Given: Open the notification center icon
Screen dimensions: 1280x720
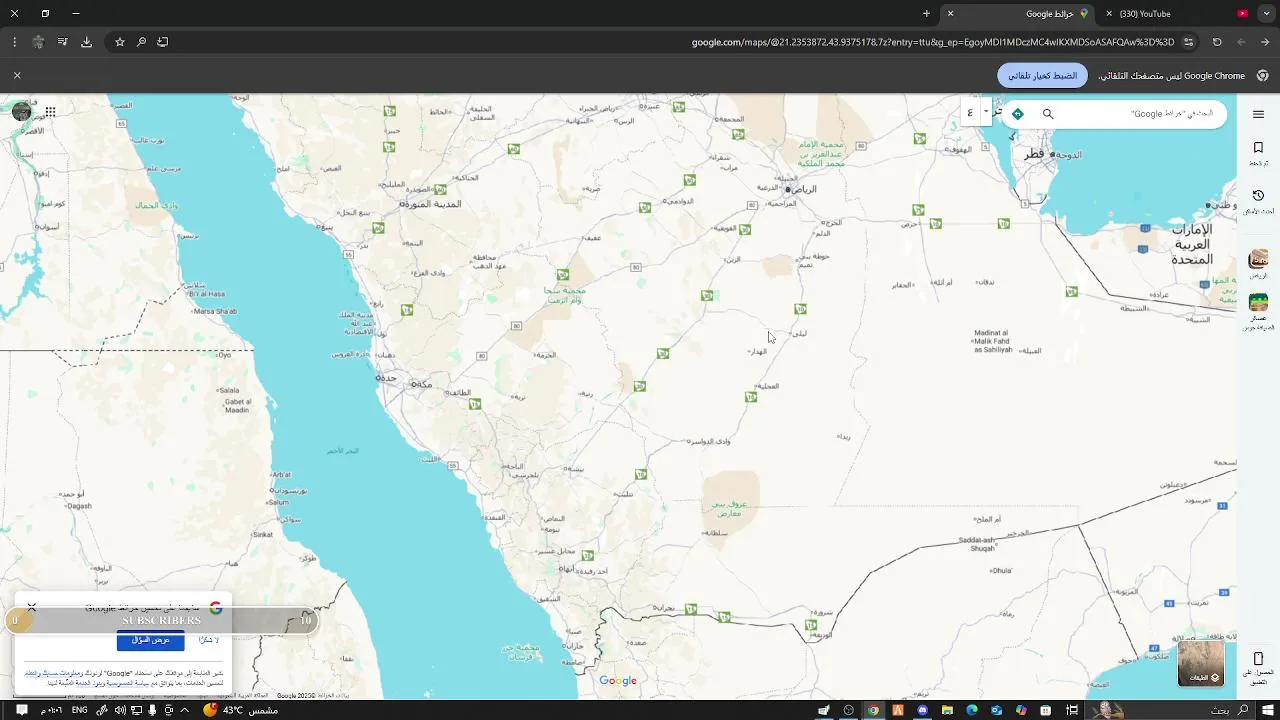Looking at the screenshot, I should pos(21,710).
